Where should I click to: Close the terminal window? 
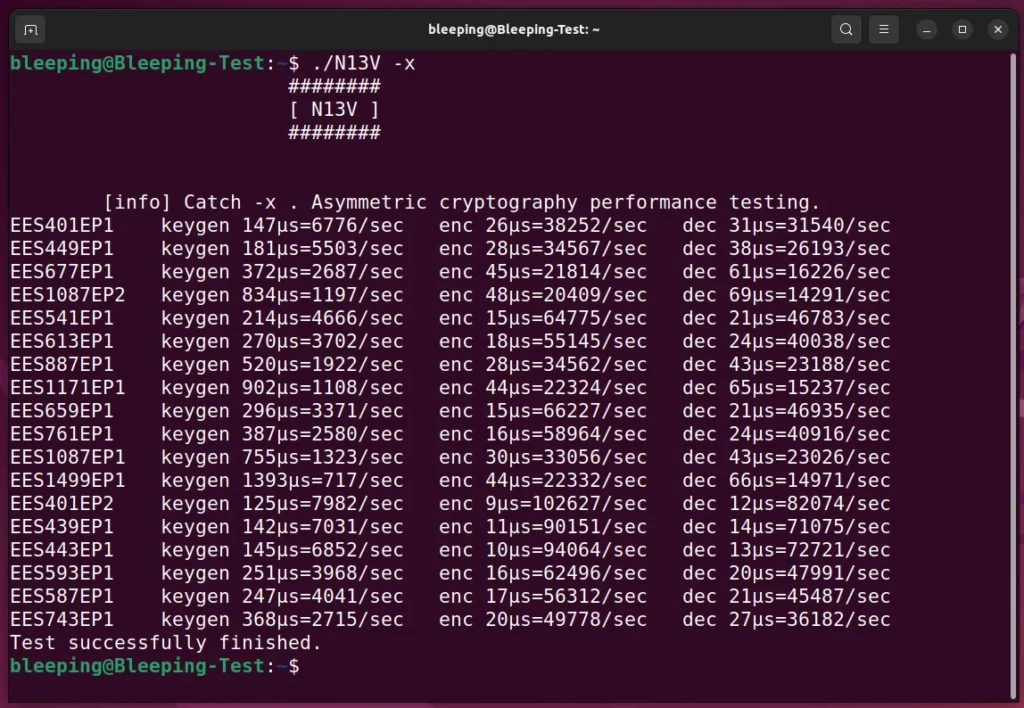pos(998,29)
